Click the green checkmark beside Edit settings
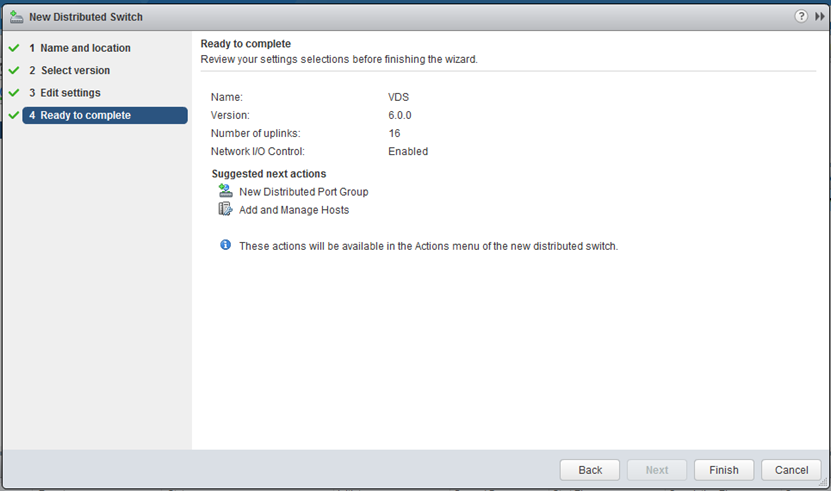Viewport: 831px width, 491px height. (14, 92)
